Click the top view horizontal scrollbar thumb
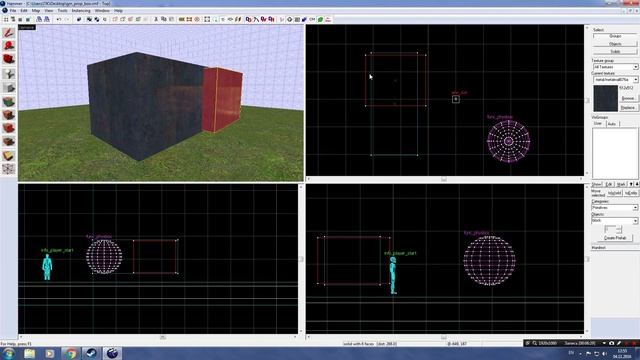 (x=444, y=179)
